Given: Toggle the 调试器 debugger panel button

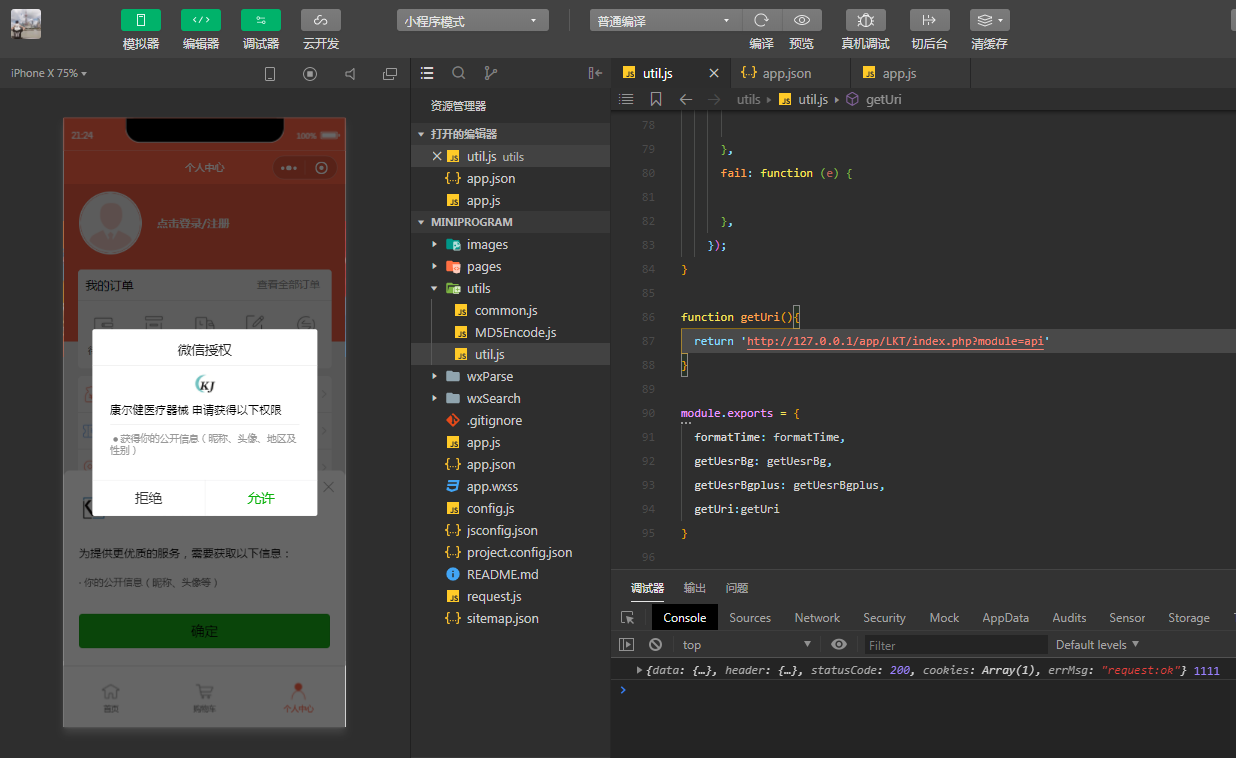Looking at the screenshot, I should coord(261,20).
